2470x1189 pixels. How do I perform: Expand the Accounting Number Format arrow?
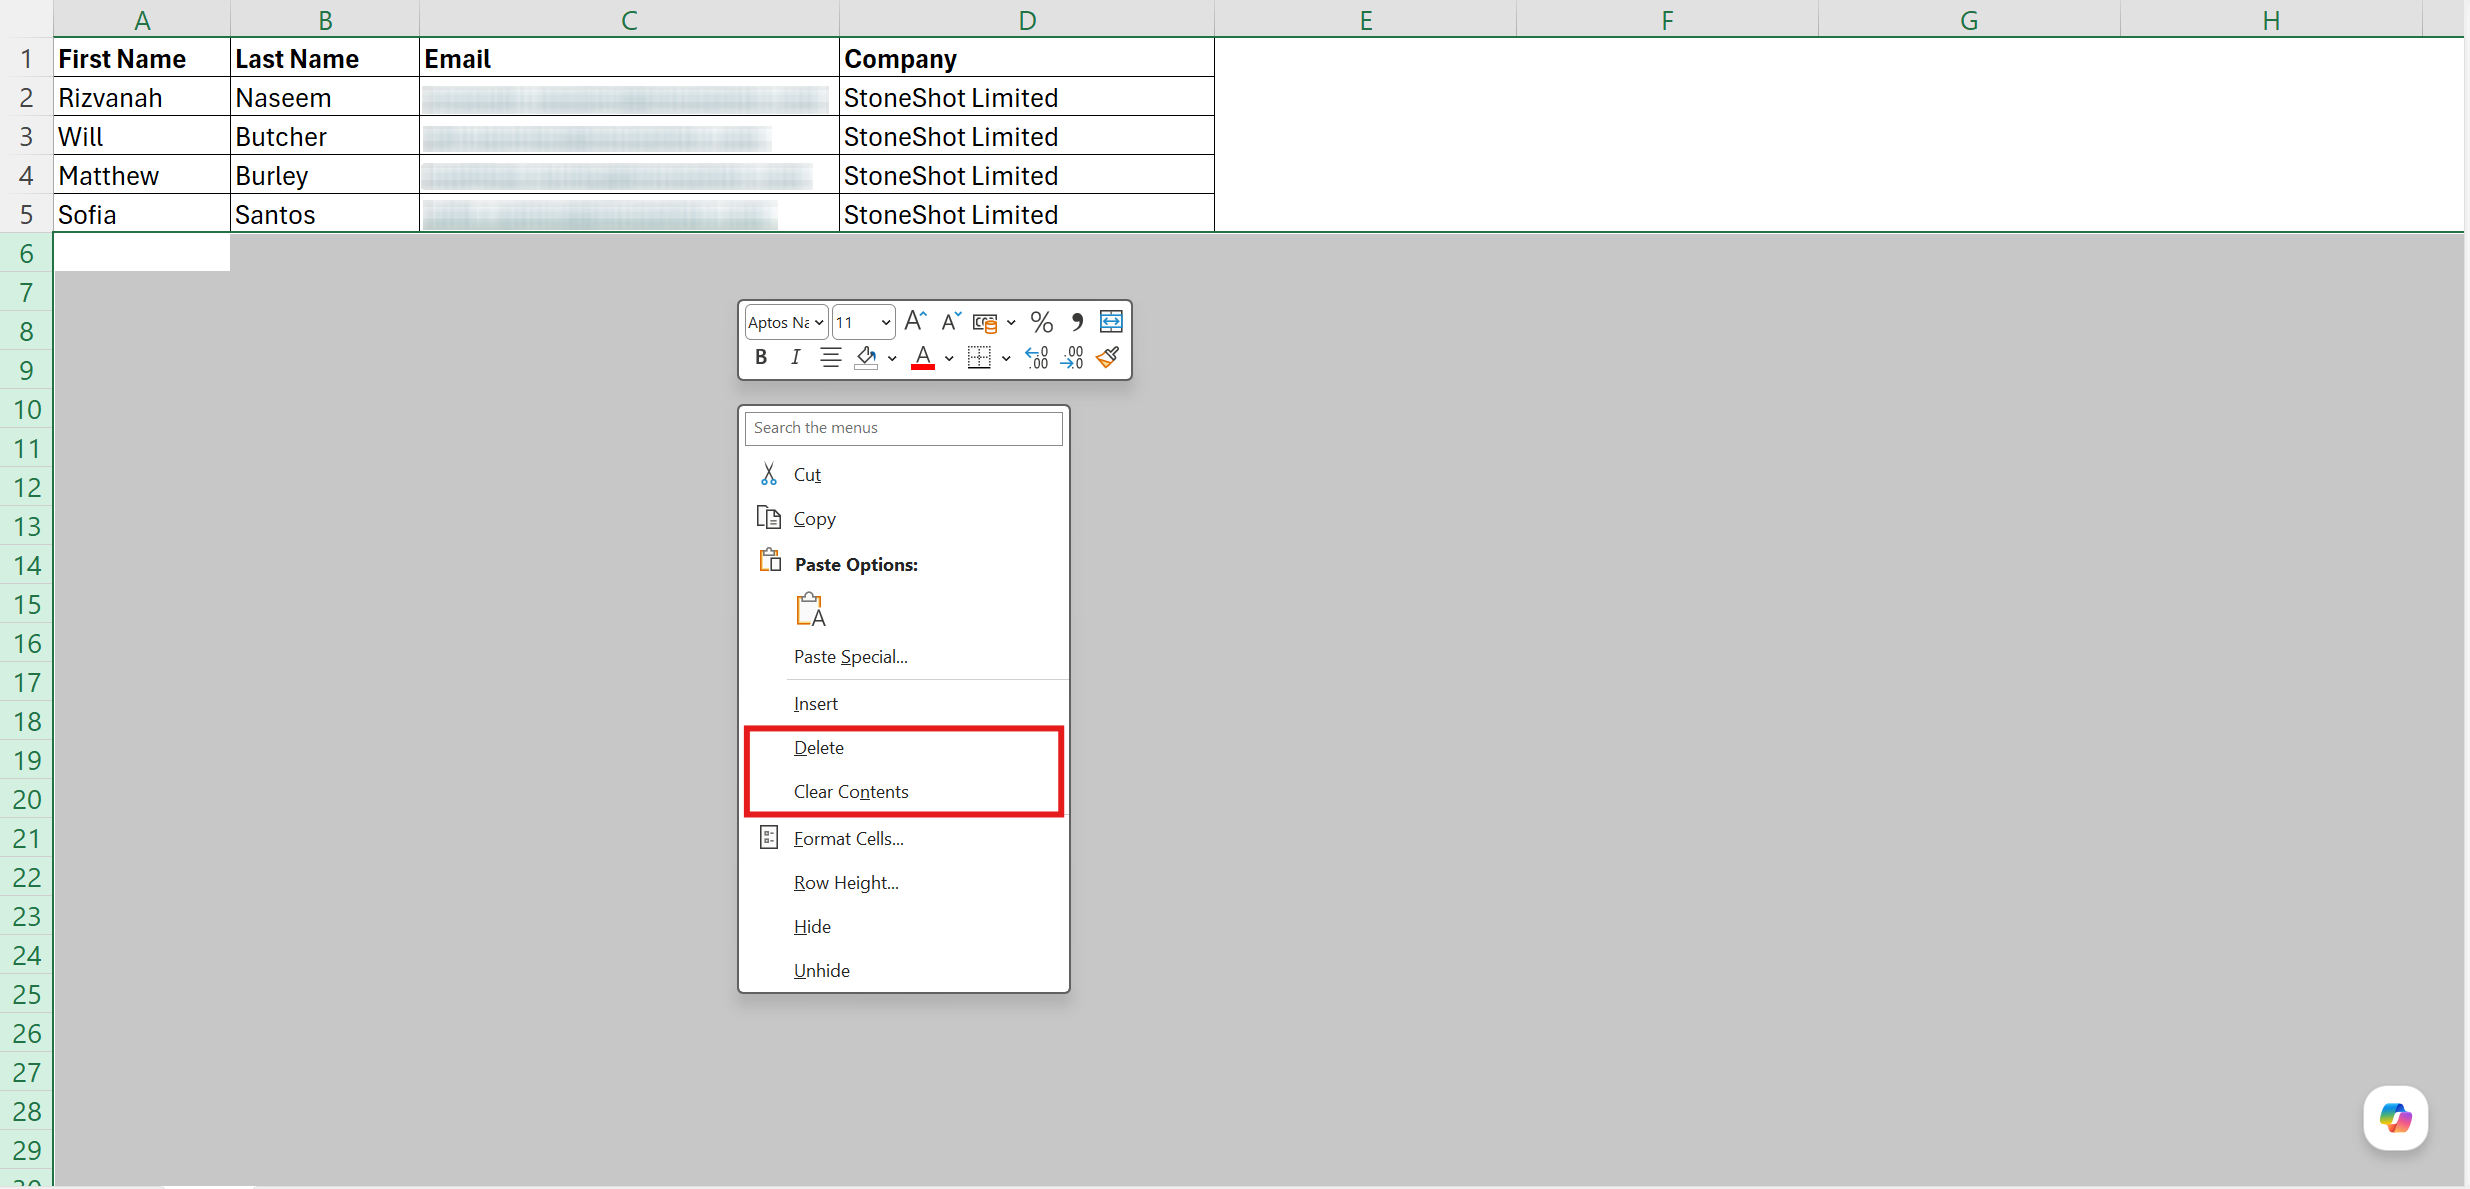(1011, 322)
